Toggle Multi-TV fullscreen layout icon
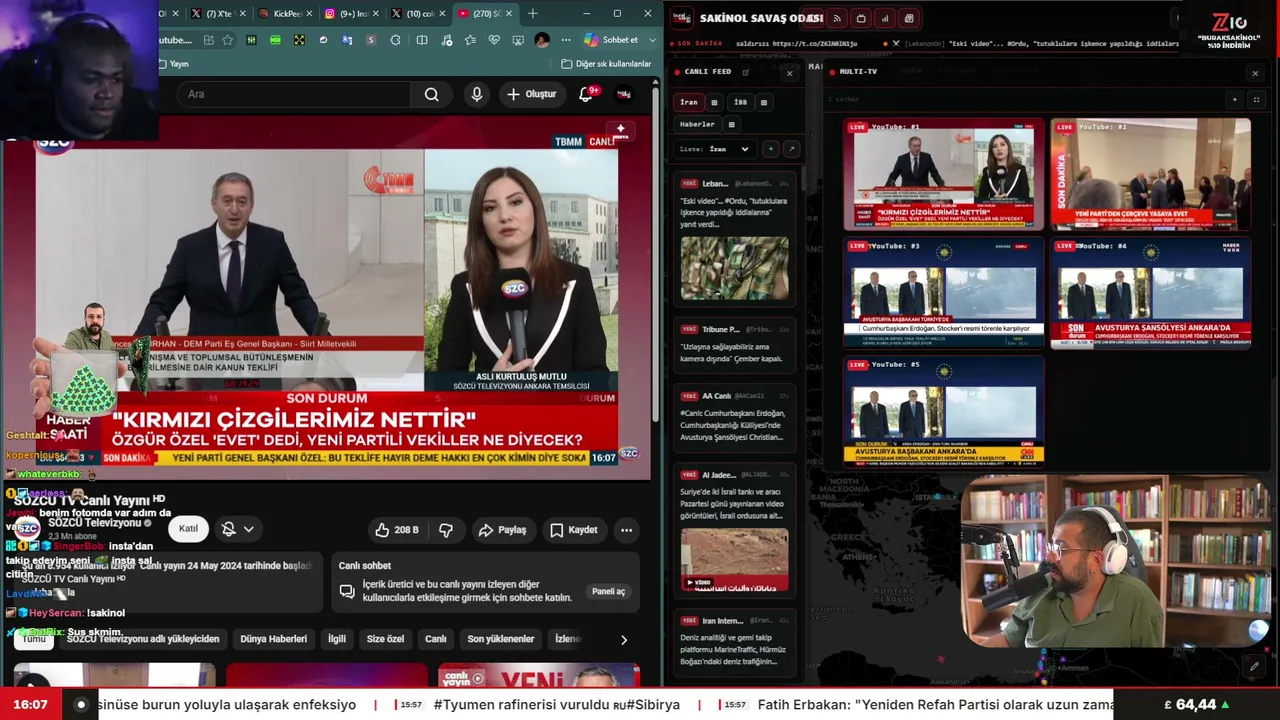This screenshot has height=720, width=1280. pos(1256,100)
